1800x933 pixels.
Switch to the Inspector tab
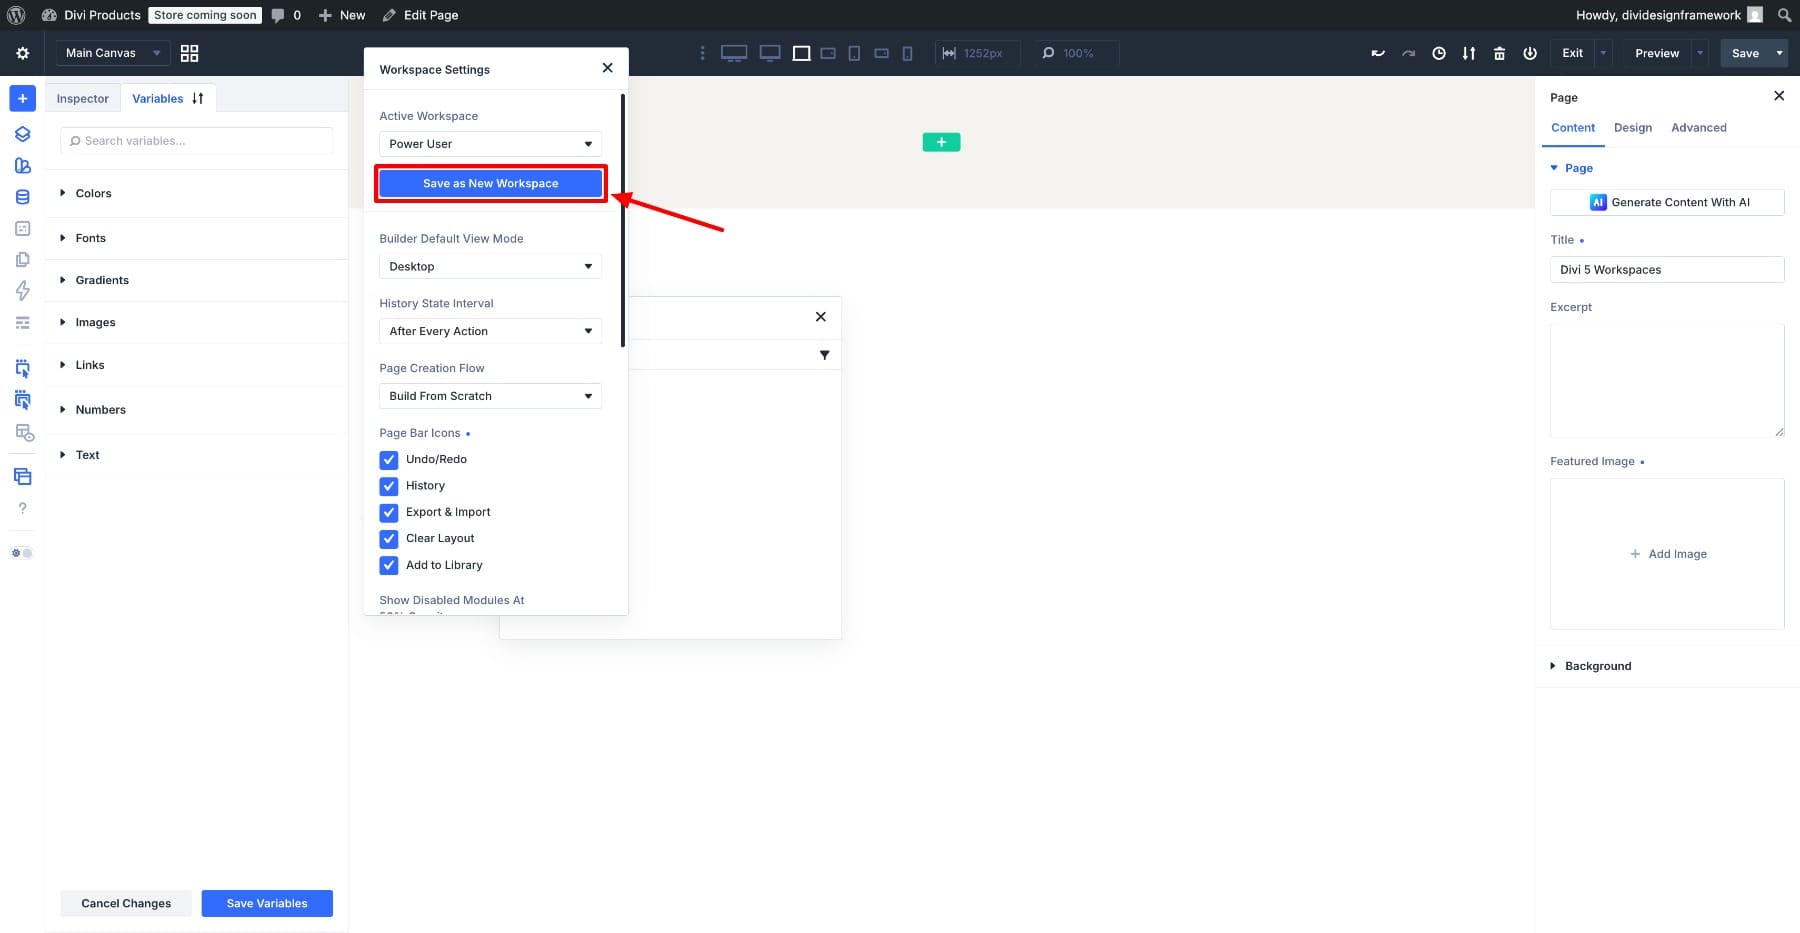click(82, 98)
